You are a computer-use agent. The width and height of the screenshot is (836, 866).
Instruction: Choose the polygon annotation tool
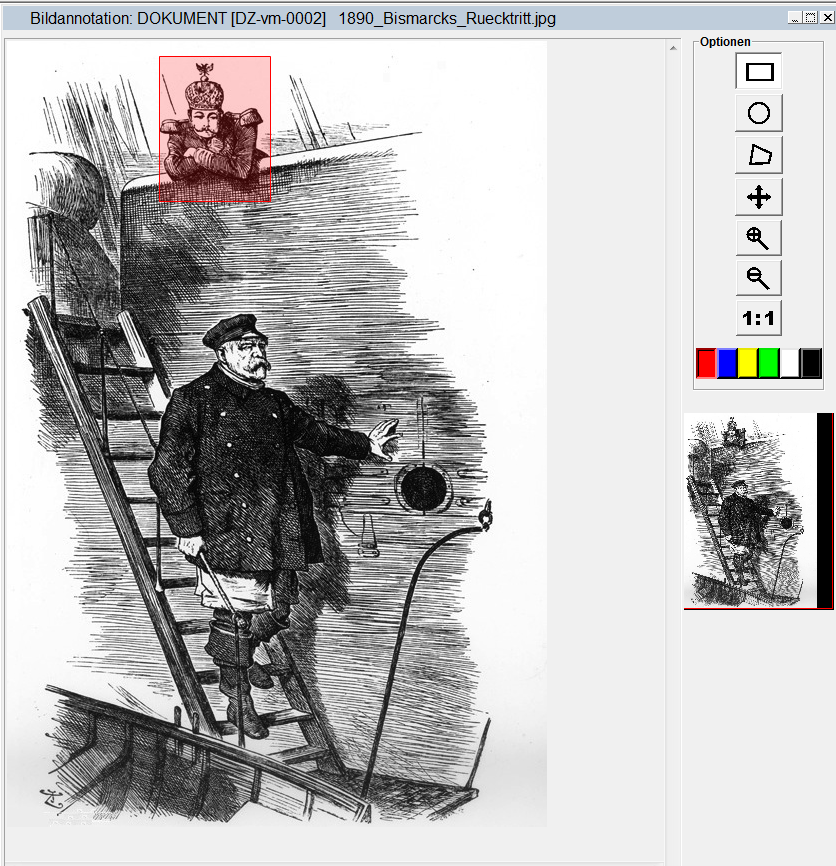pyautogui.click(x=759, y=155)
